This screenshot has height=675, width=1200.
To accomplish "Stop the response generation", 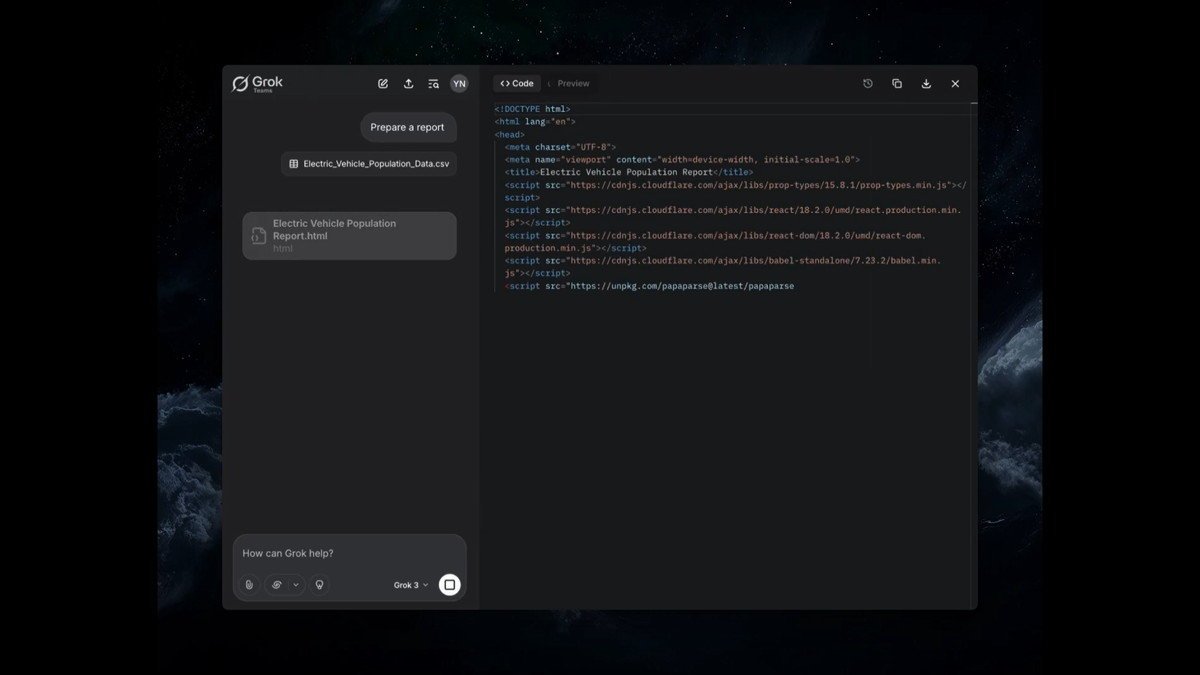I will (x=450, y=585).
